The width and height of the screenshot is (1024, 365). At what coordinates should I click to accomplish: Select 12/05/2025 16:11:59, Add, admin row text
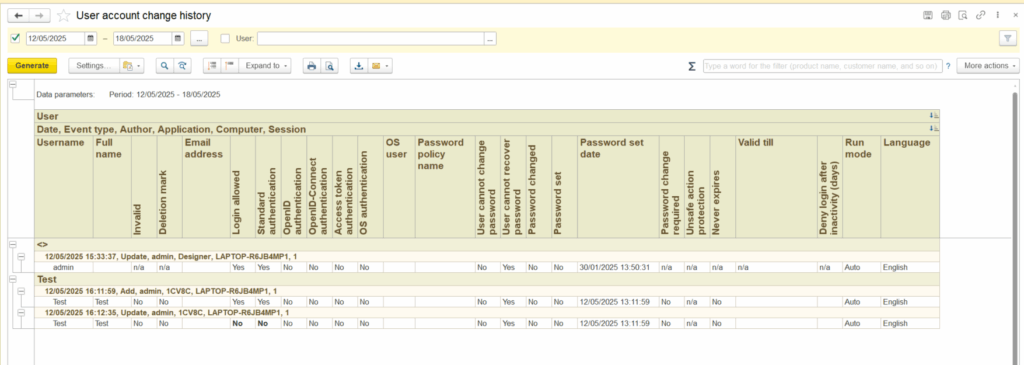click(x=161, y=291)
